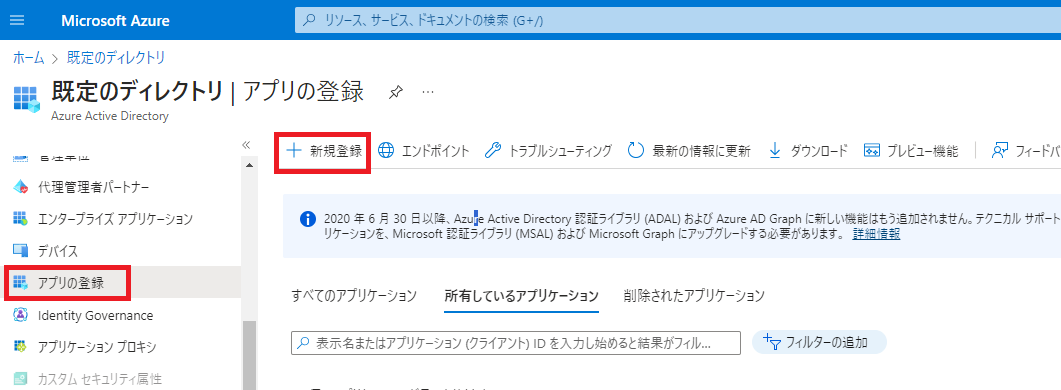Click the magnifier icon in filter box
This screenshot has height=390, width=1061.
(304, 343)
